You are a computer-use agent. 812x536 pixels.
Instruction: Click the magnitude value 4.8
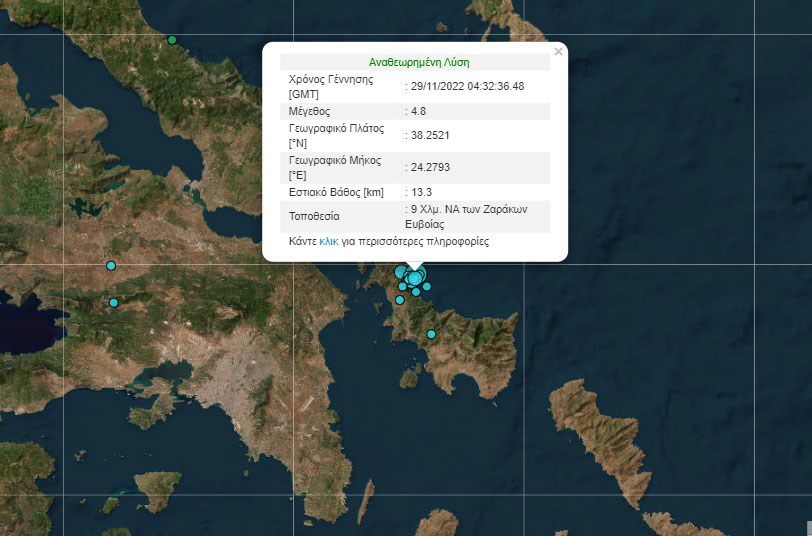pyautogui.click(x=418, y=111)
